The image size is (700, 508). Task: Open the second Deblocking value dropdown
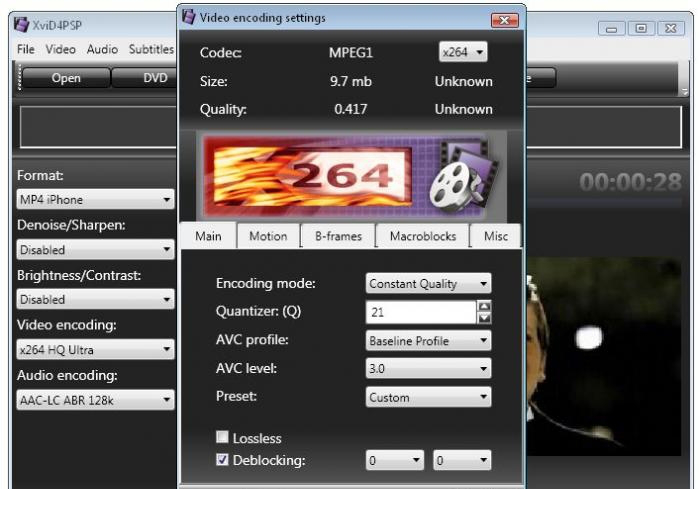(x=462, y=460)
